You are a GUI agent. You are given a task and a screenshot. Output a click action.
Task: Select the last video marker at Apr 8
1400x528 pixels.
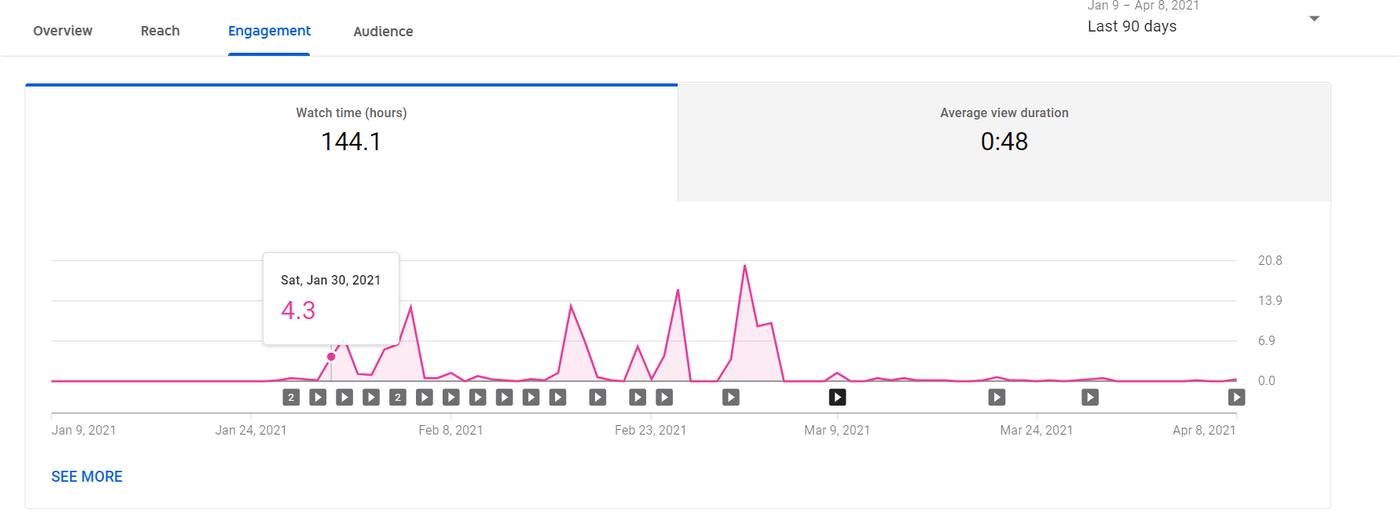[x=1236, y=397]
